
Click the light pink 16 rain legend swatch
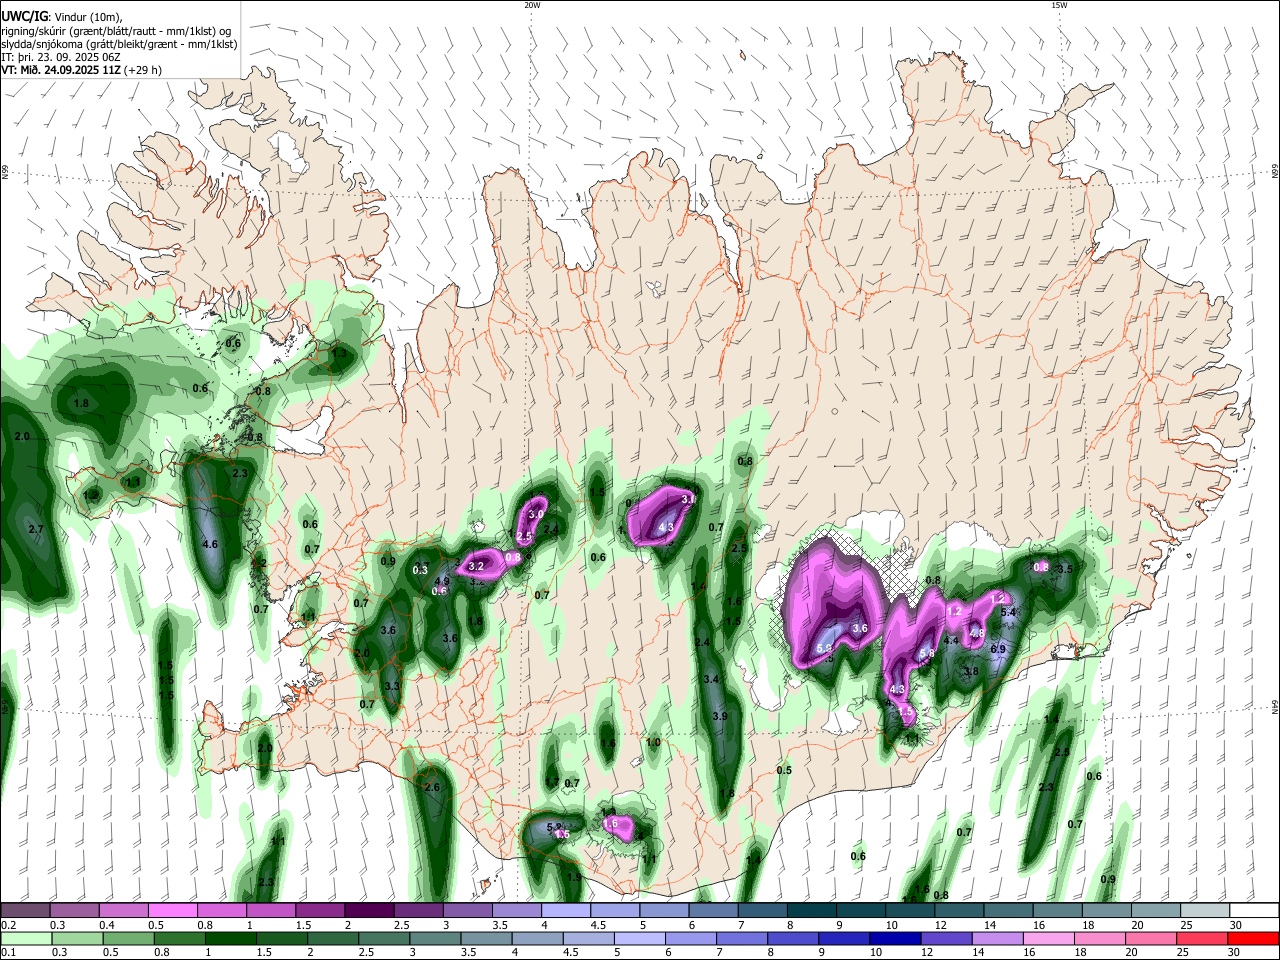(x=1049, y=938)
